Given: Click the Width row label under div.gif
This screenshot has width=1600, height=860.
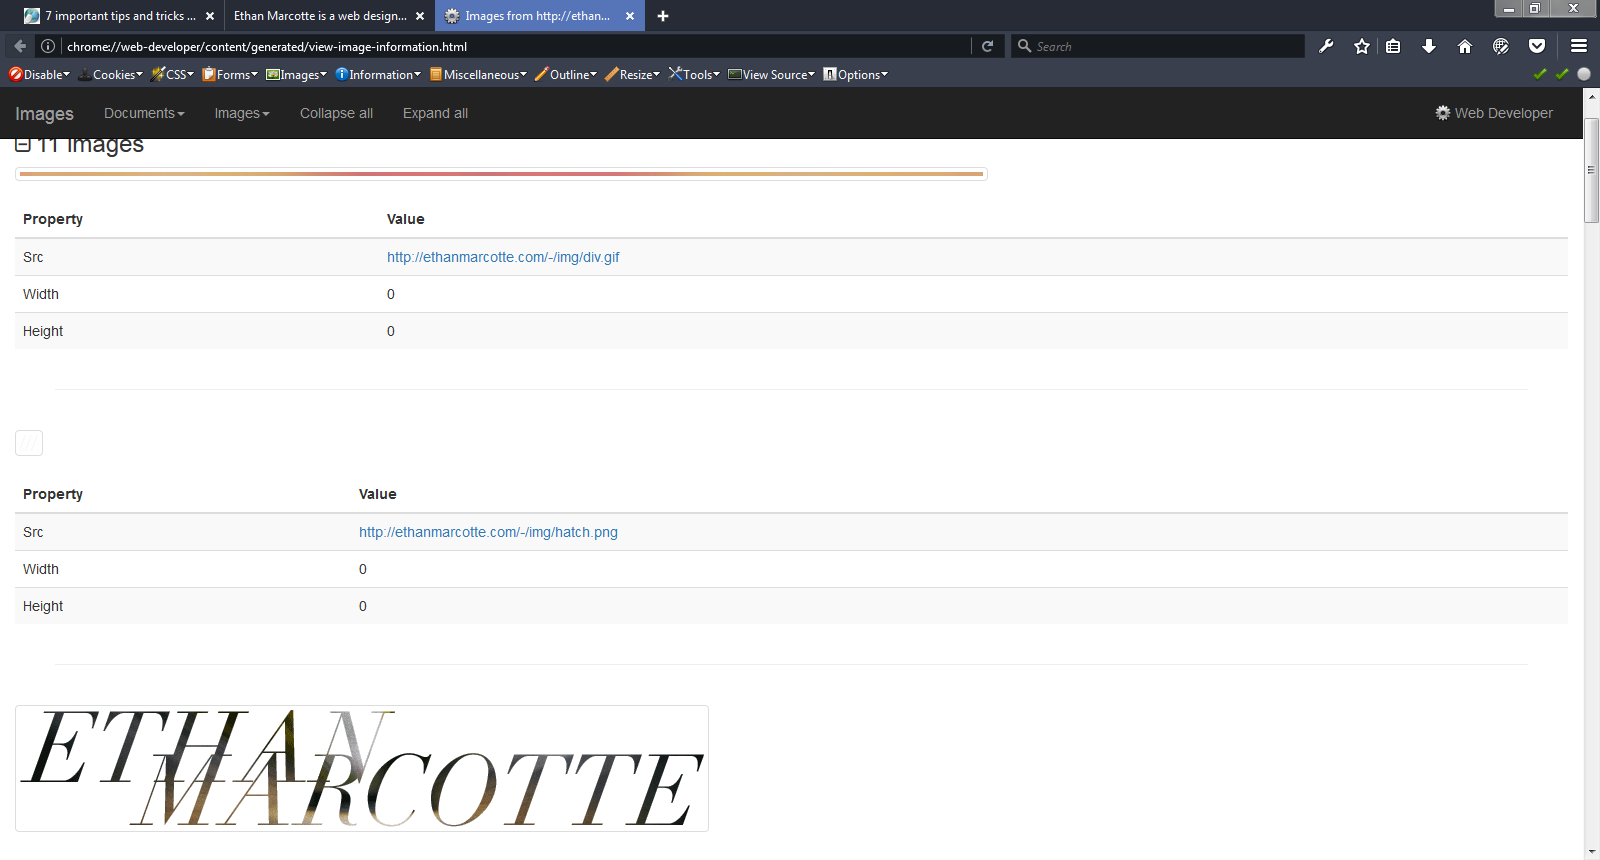Looking at the screenshot, I should (x=41, y=294).
